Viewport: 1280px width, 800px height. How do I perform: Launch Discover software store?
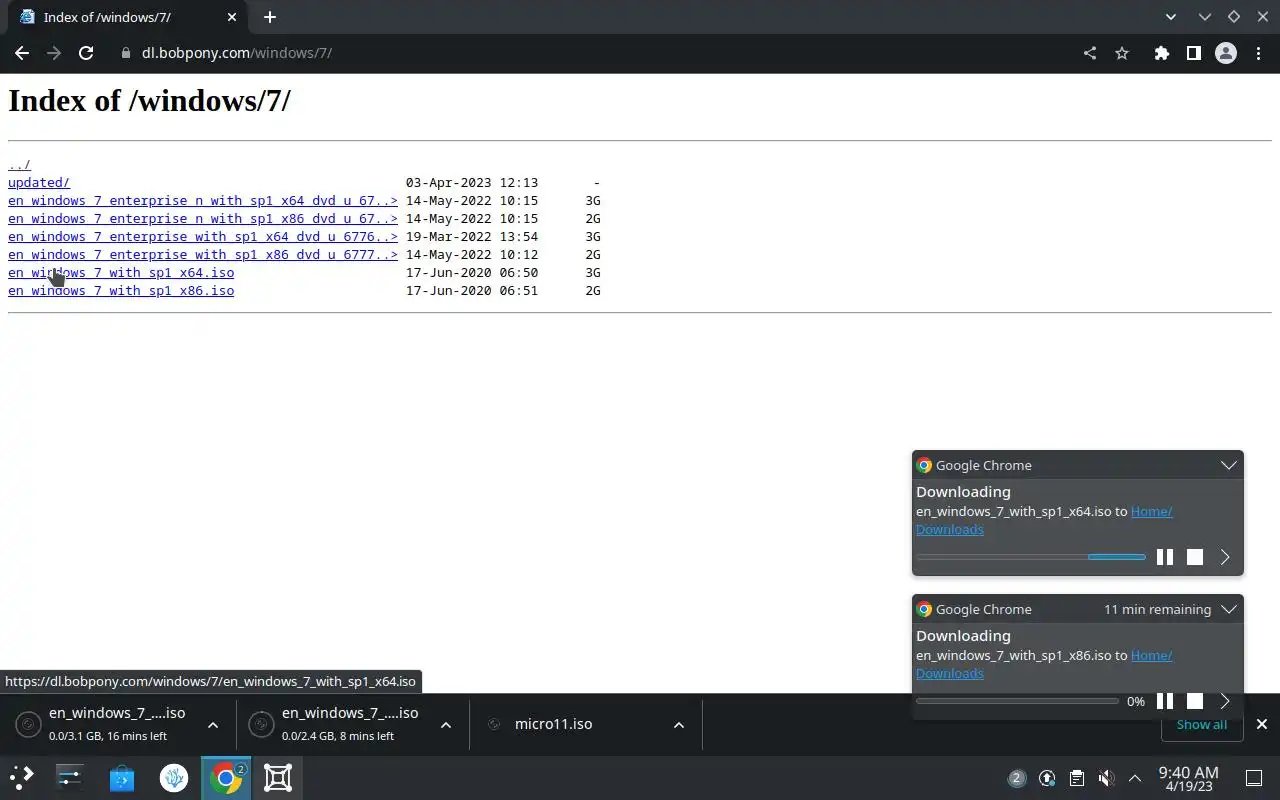tap(122, 777)
